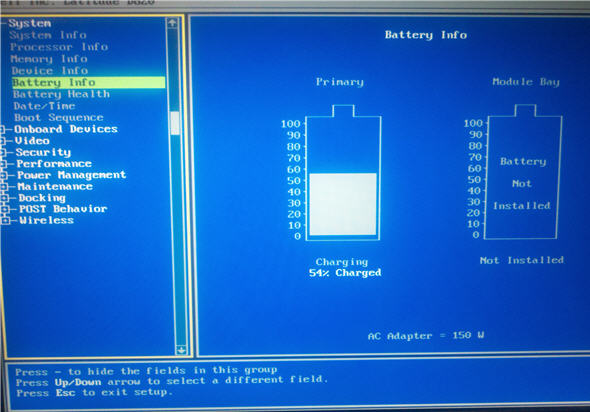Click the 'Module Bay' label
590x412 pixels.
(526, 82)
